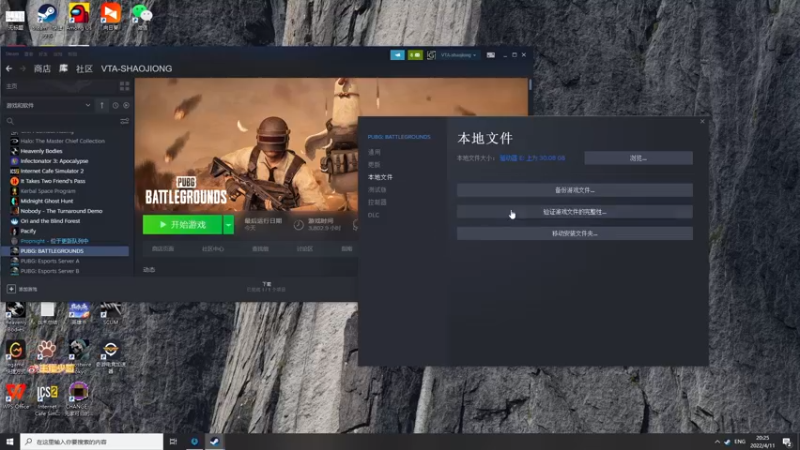Select the DLC section in properties sidebar
The width and height of the screenshot is (800, 450).
373,215
